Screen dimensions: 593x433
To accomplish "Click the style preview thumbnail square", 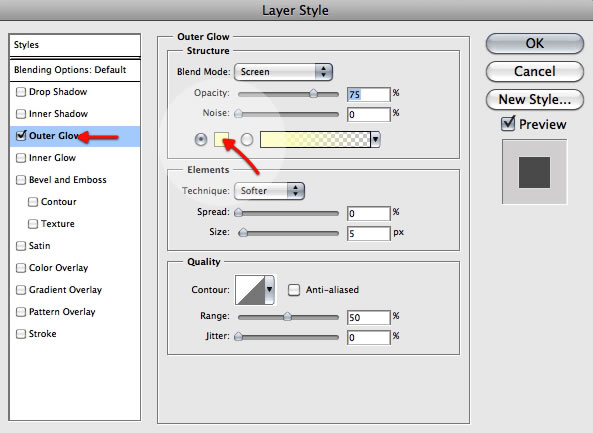I will pos(534,172).
